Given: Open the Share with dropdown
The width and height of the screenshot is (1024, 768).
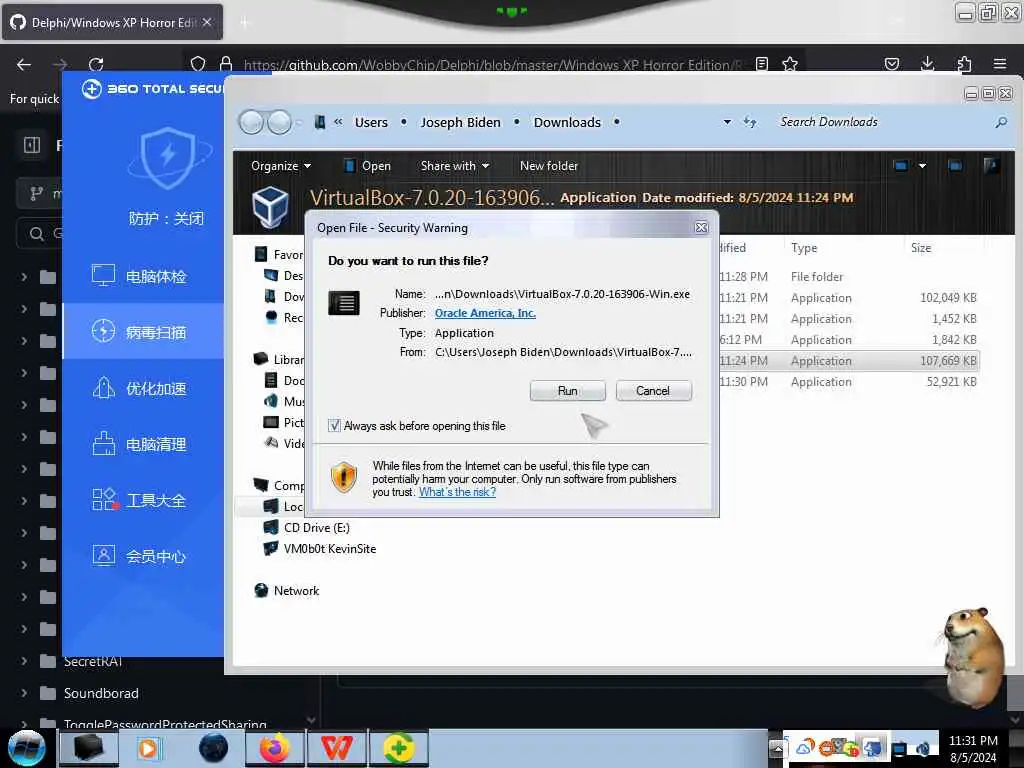Looking at the screenshot, I should pos(455,166).
